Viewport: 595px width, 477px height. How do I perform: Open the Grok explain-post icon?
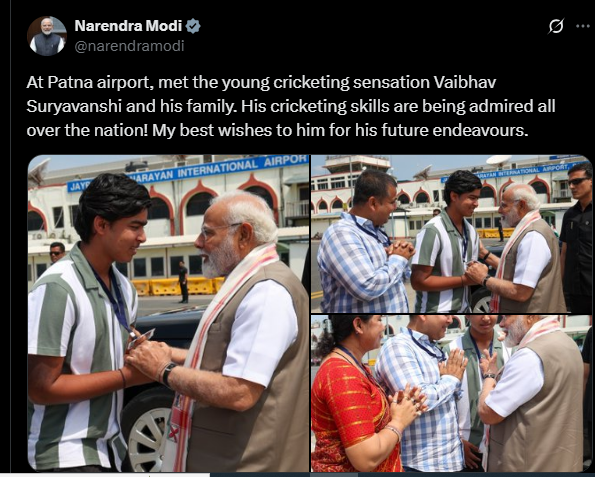[x=556, y=26]
